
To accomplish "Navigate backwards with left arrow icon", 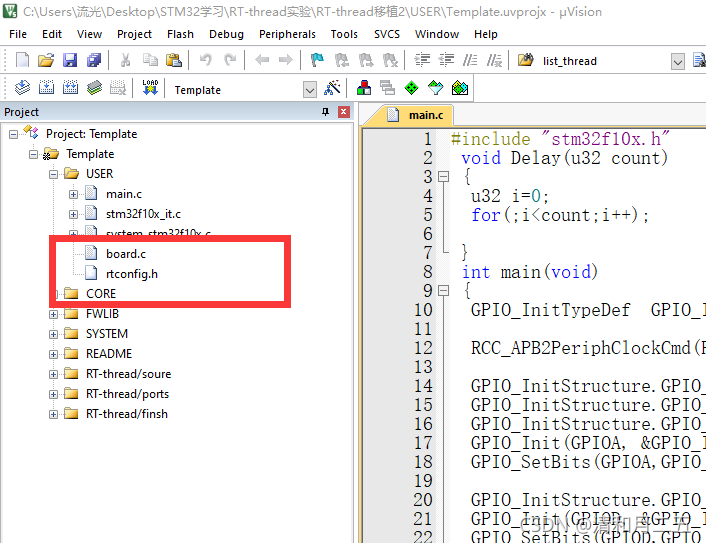I will 262,60.
